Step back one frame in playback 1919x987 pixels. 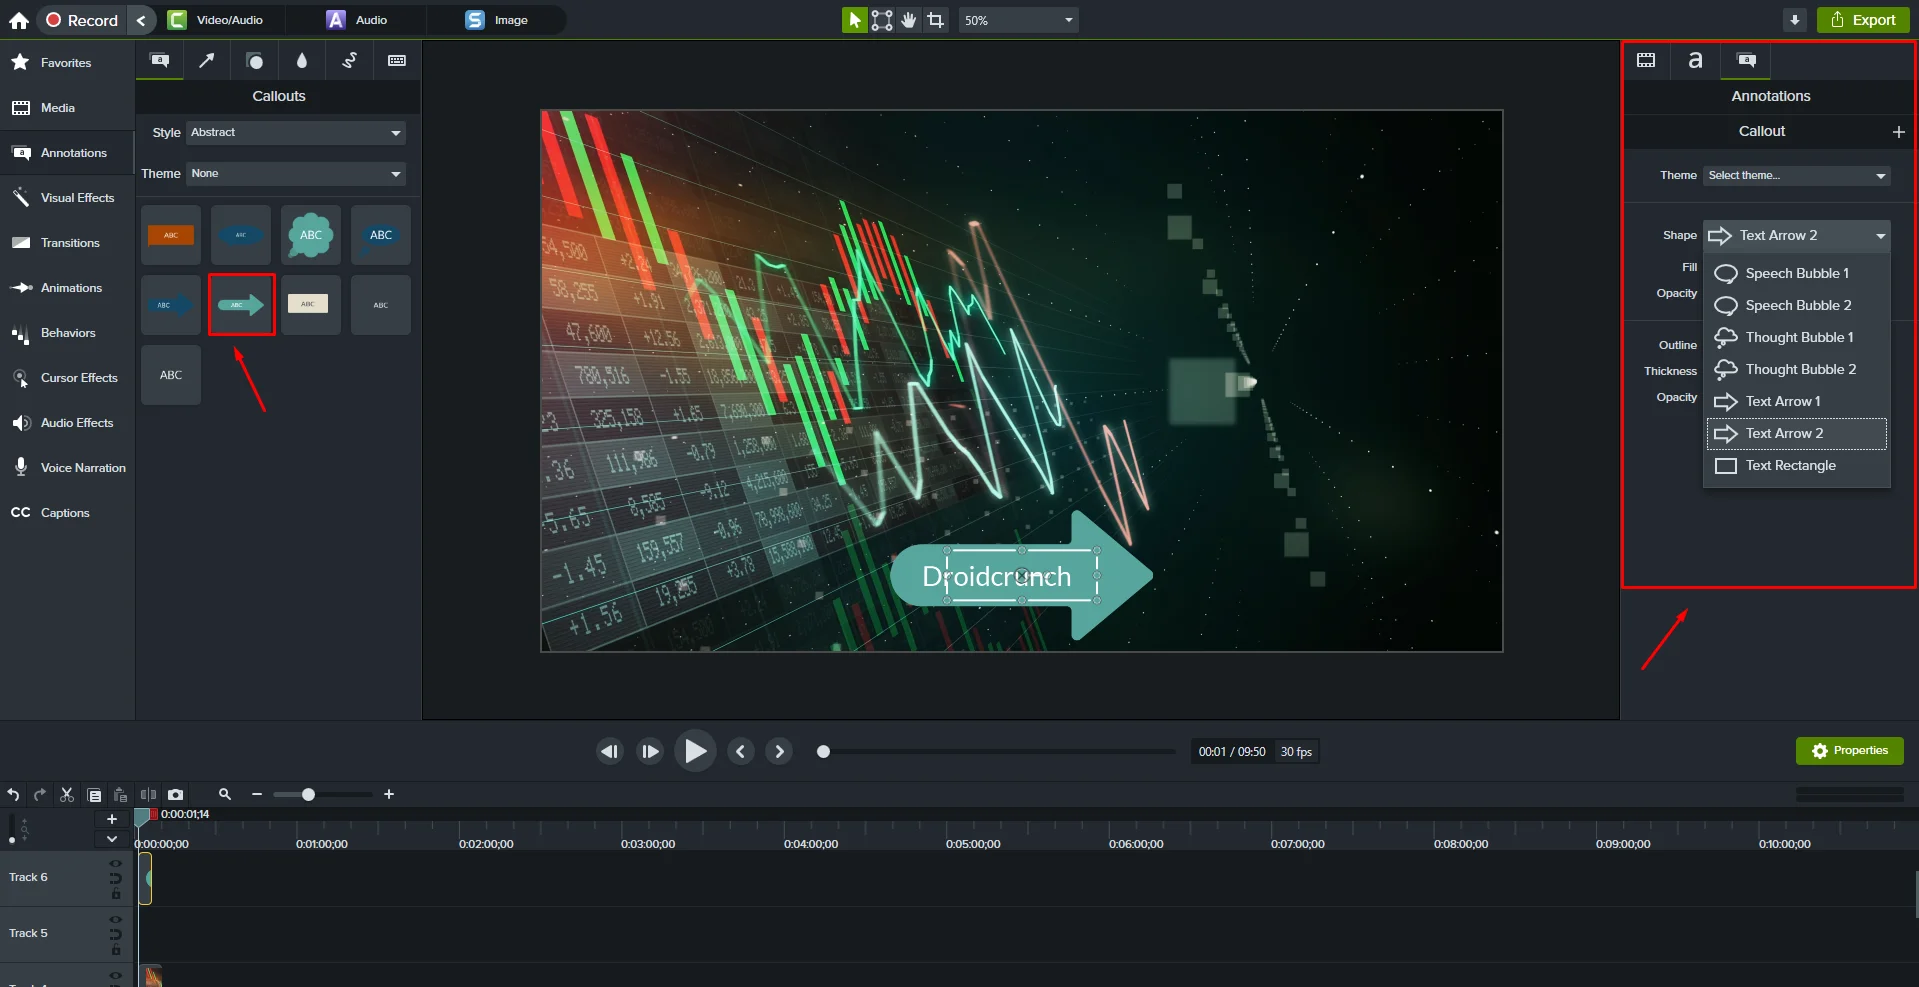609,751
